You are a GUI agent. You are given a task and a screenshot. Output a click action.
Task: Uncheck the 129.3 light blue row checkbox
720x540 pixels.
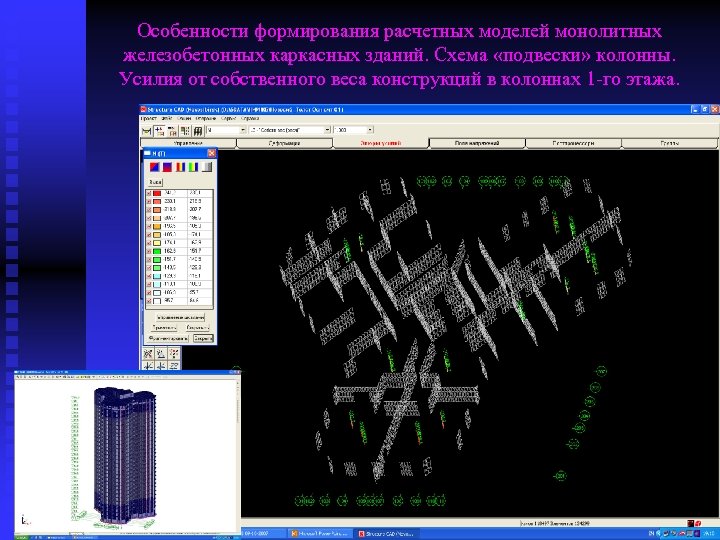(x=149, y=276)
